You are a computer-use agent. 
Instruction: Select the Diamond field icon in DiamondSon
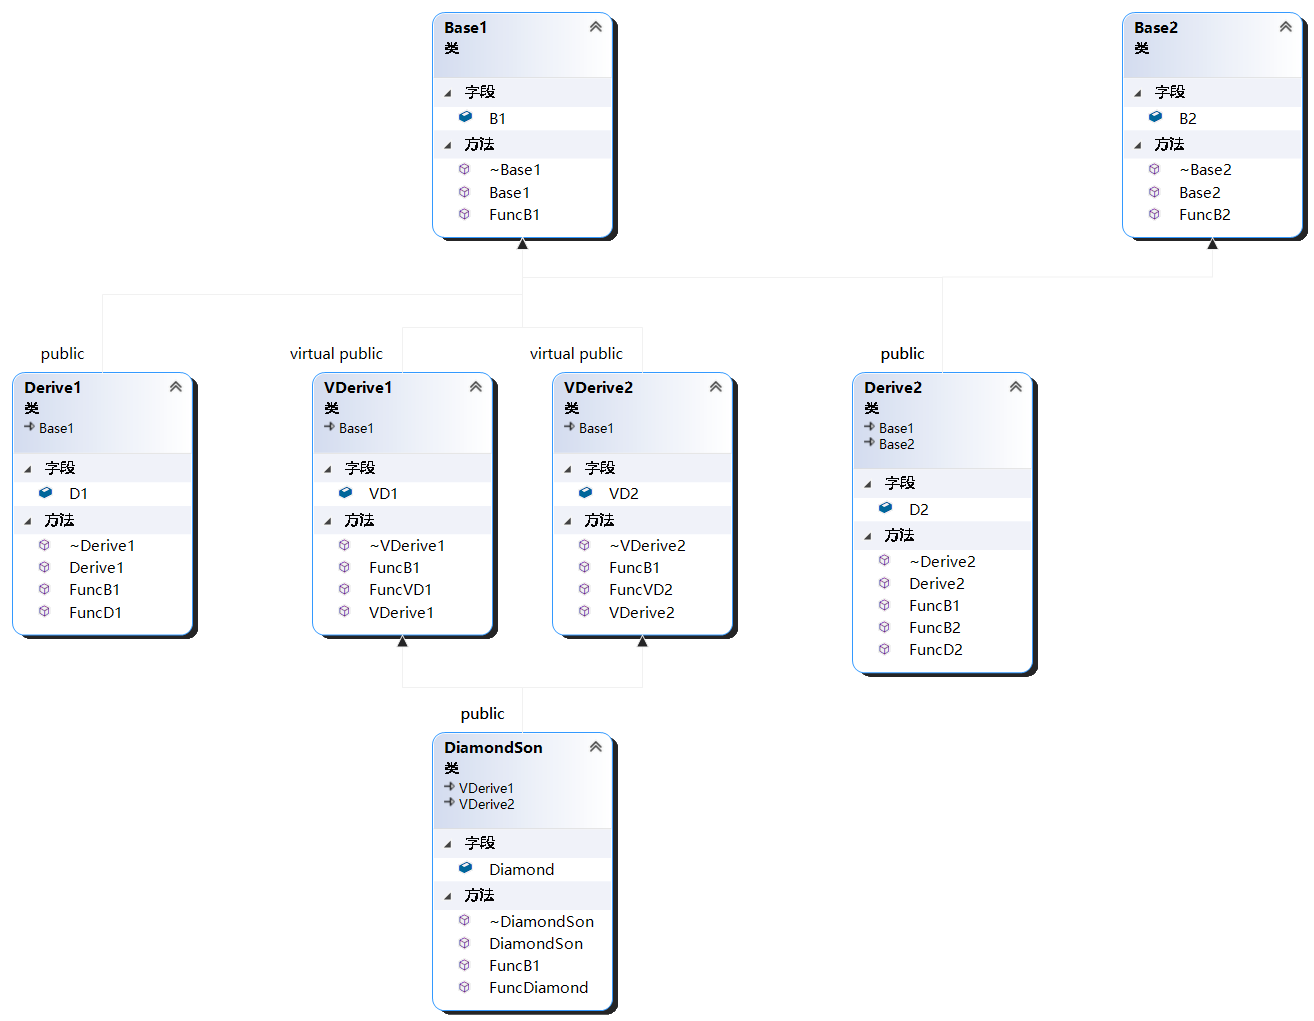465,868
